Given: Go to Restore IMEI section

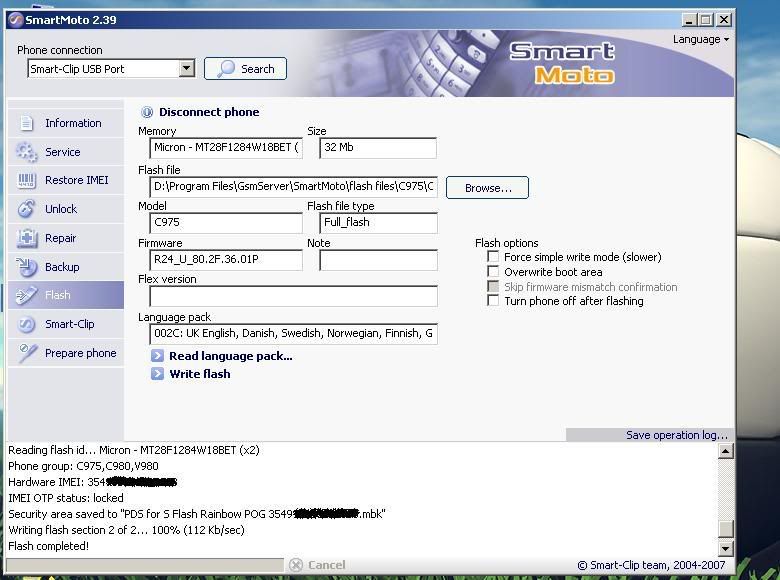Looking at the screenshot, I should click(66, 180).
